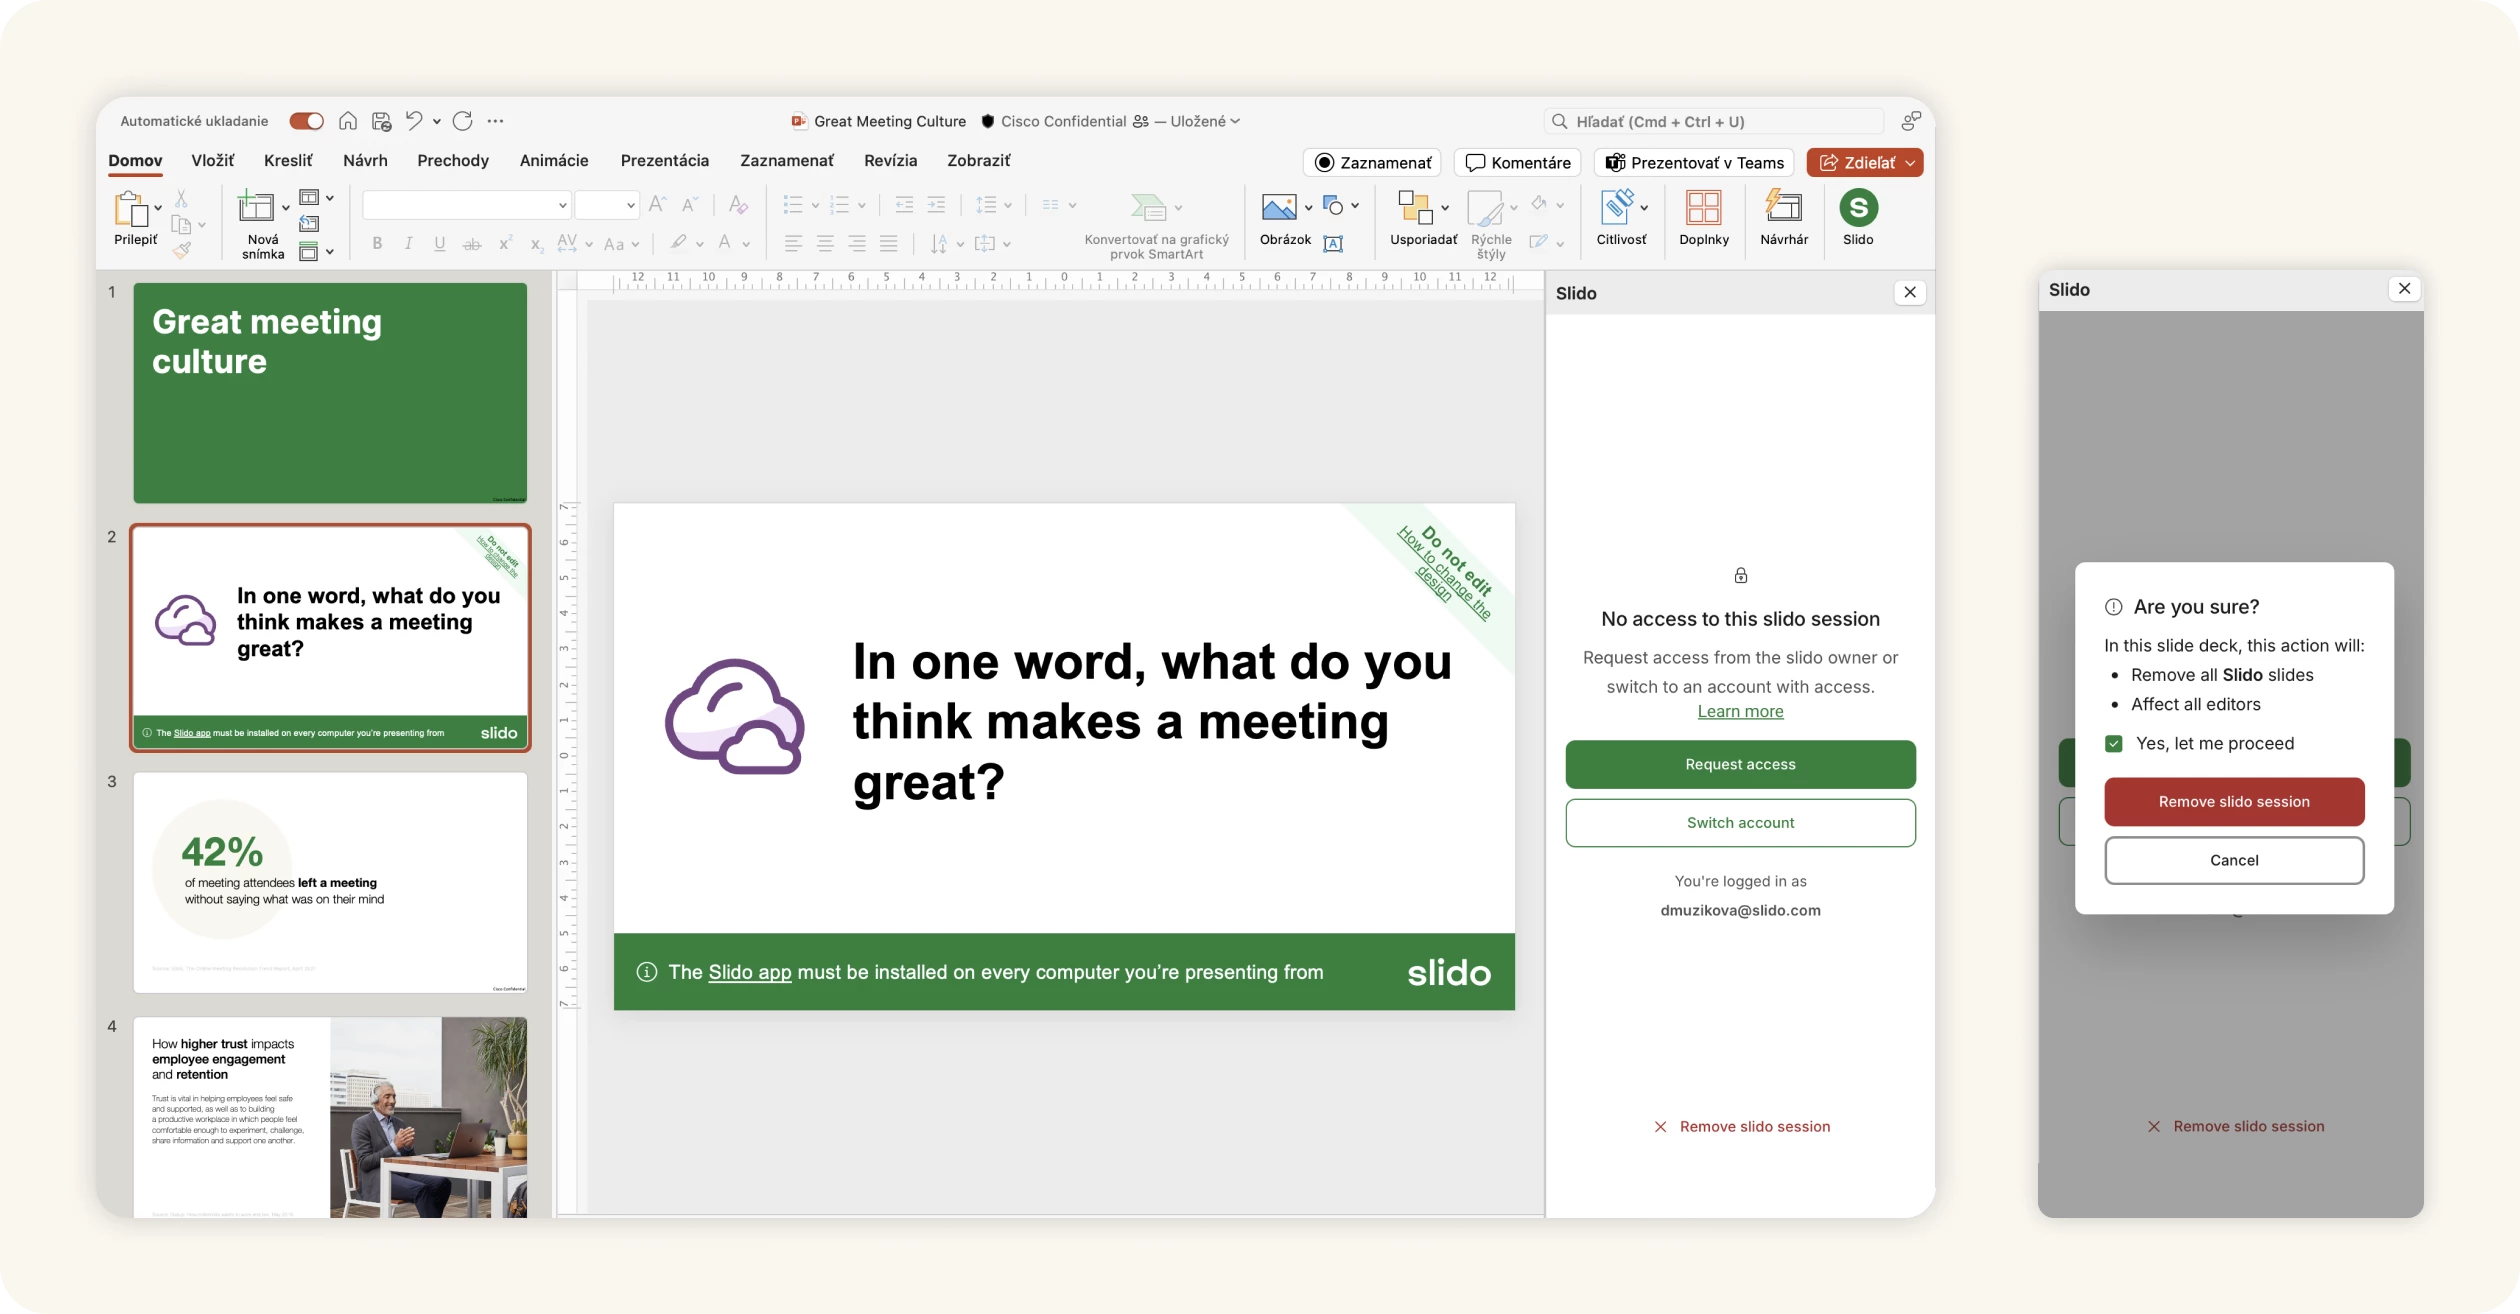Click the increase font size icon
Screen dimensions: 2520x1314
point(657,204)
